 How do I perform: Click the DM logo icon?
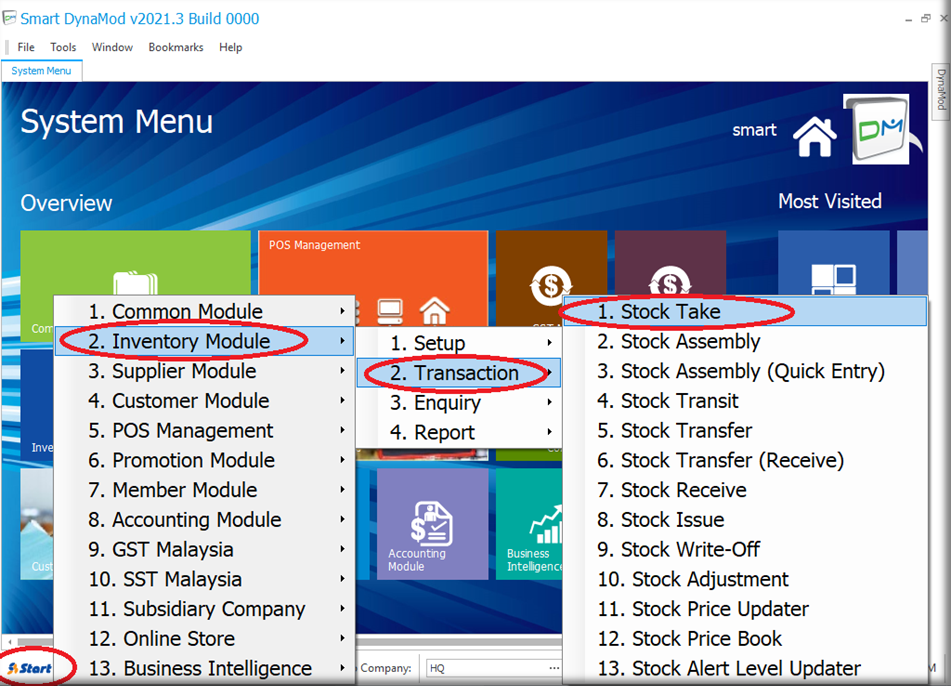[x=877, y=130]
